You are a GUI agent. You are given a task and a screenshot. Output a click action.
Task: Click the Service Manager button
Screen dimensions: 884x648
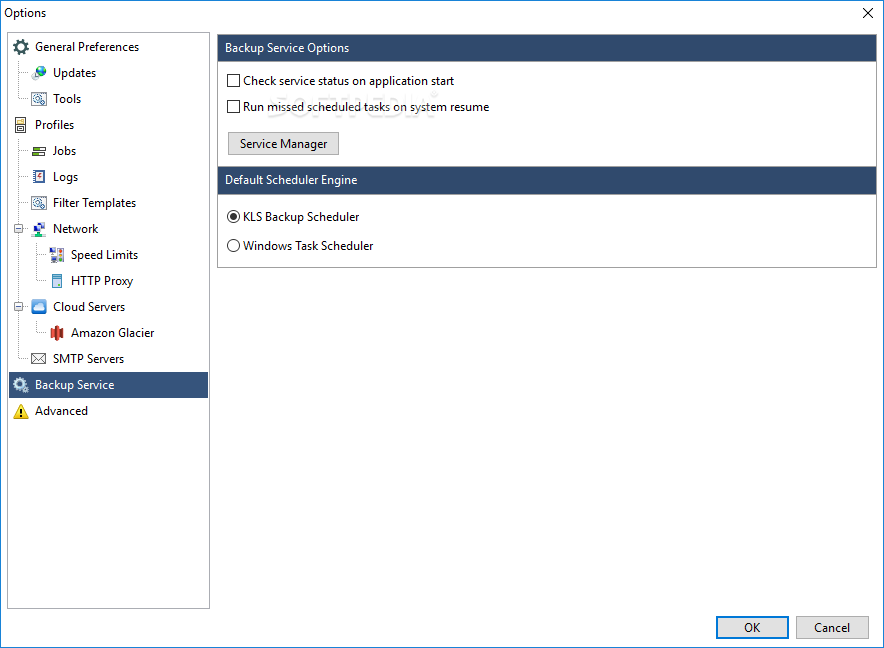pyautogui.click(x=283, y=144)
